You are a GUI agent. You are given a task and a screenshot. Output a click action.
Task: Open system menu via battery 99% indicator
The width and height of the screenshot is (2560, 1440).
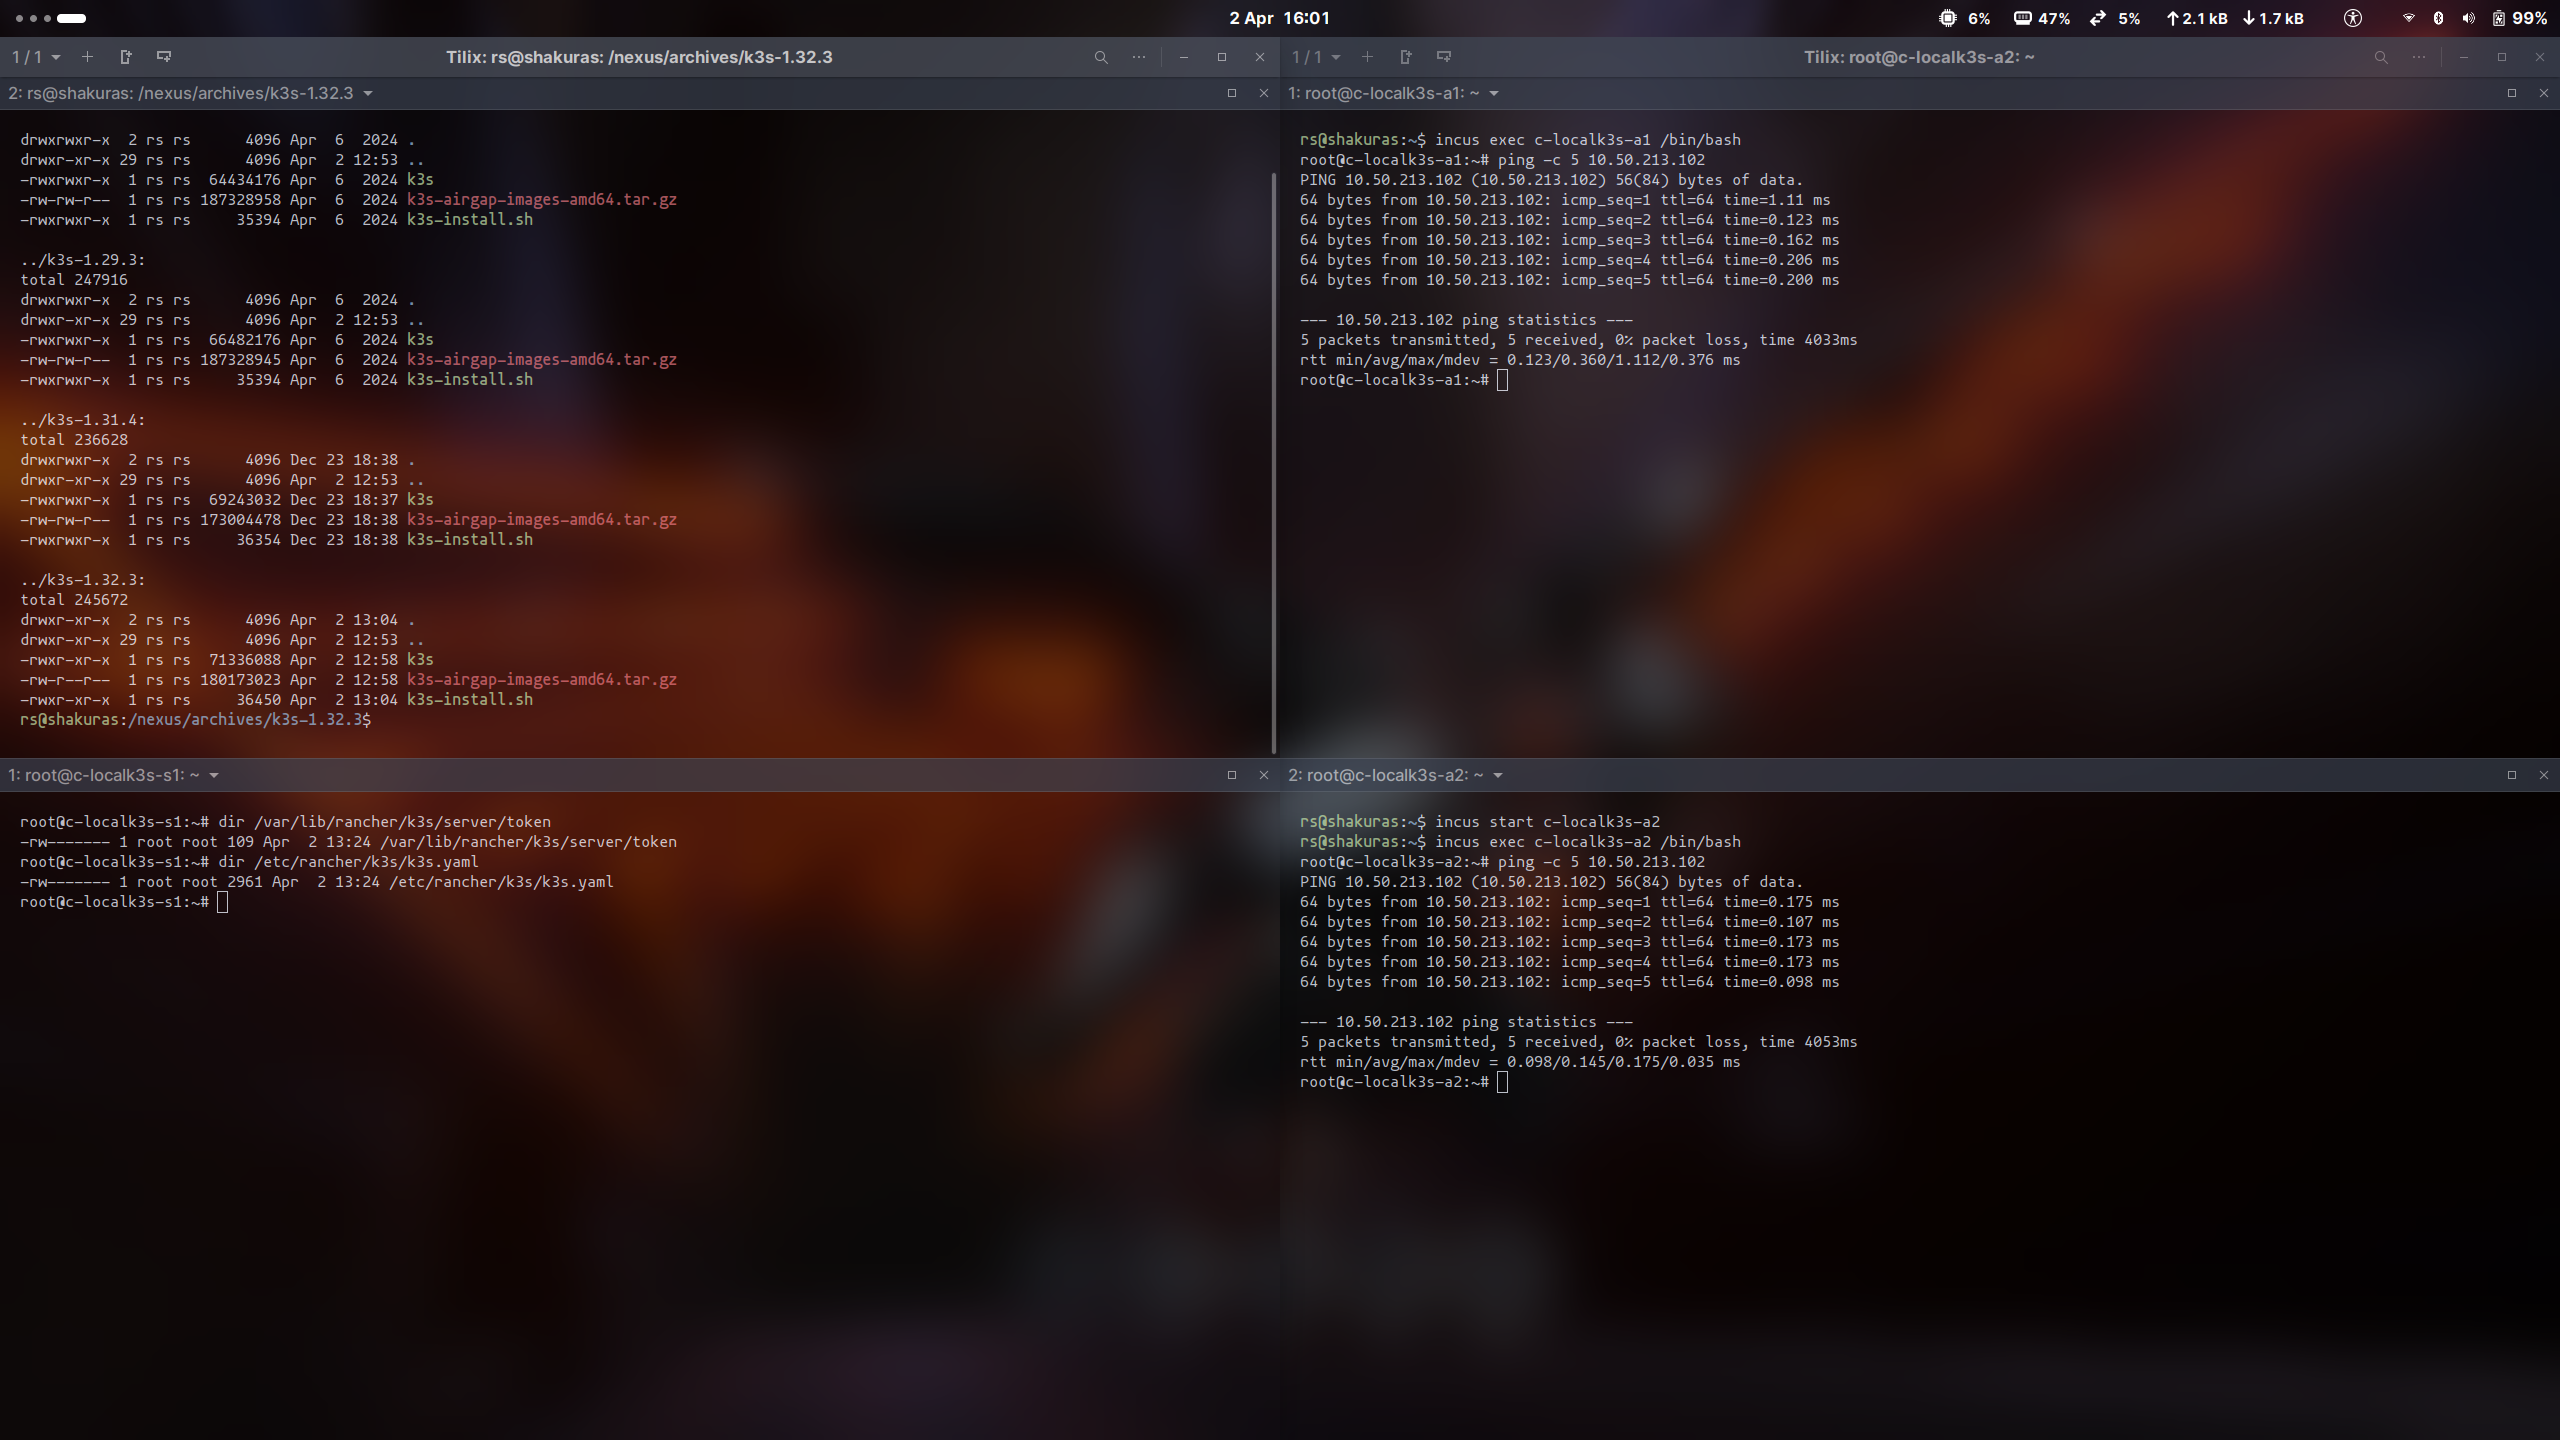(2518, 18)
